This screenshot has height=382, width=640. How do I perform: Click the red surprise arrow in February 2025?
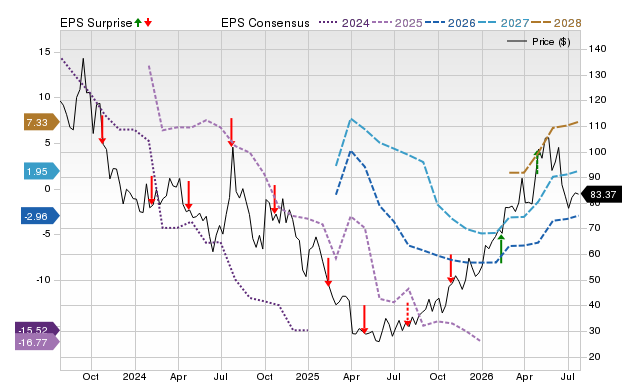[328, 272]
